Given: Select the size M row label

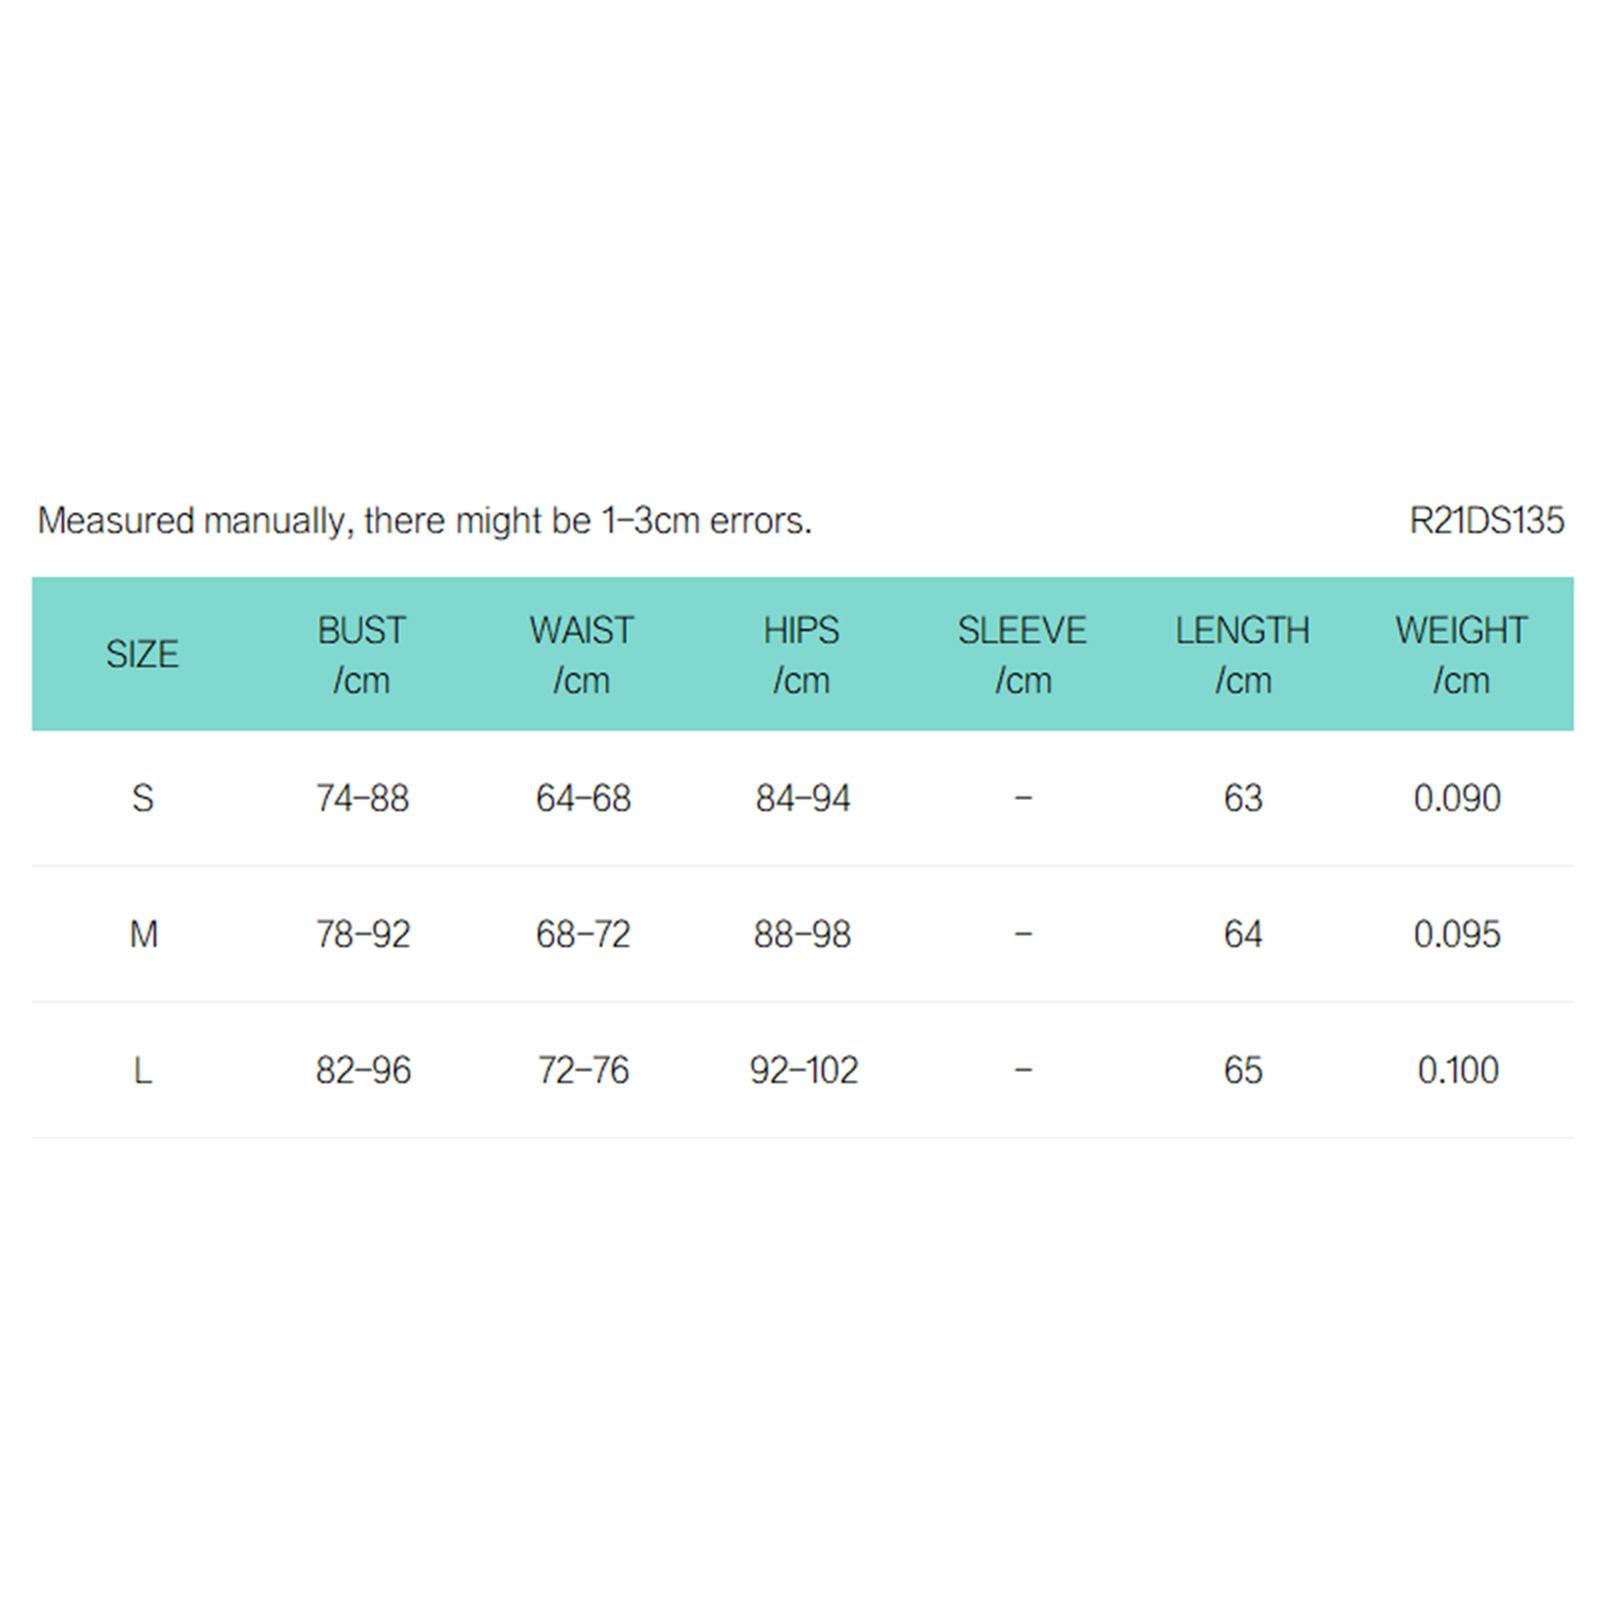Looking at the screenshot, I should [144, 934].
